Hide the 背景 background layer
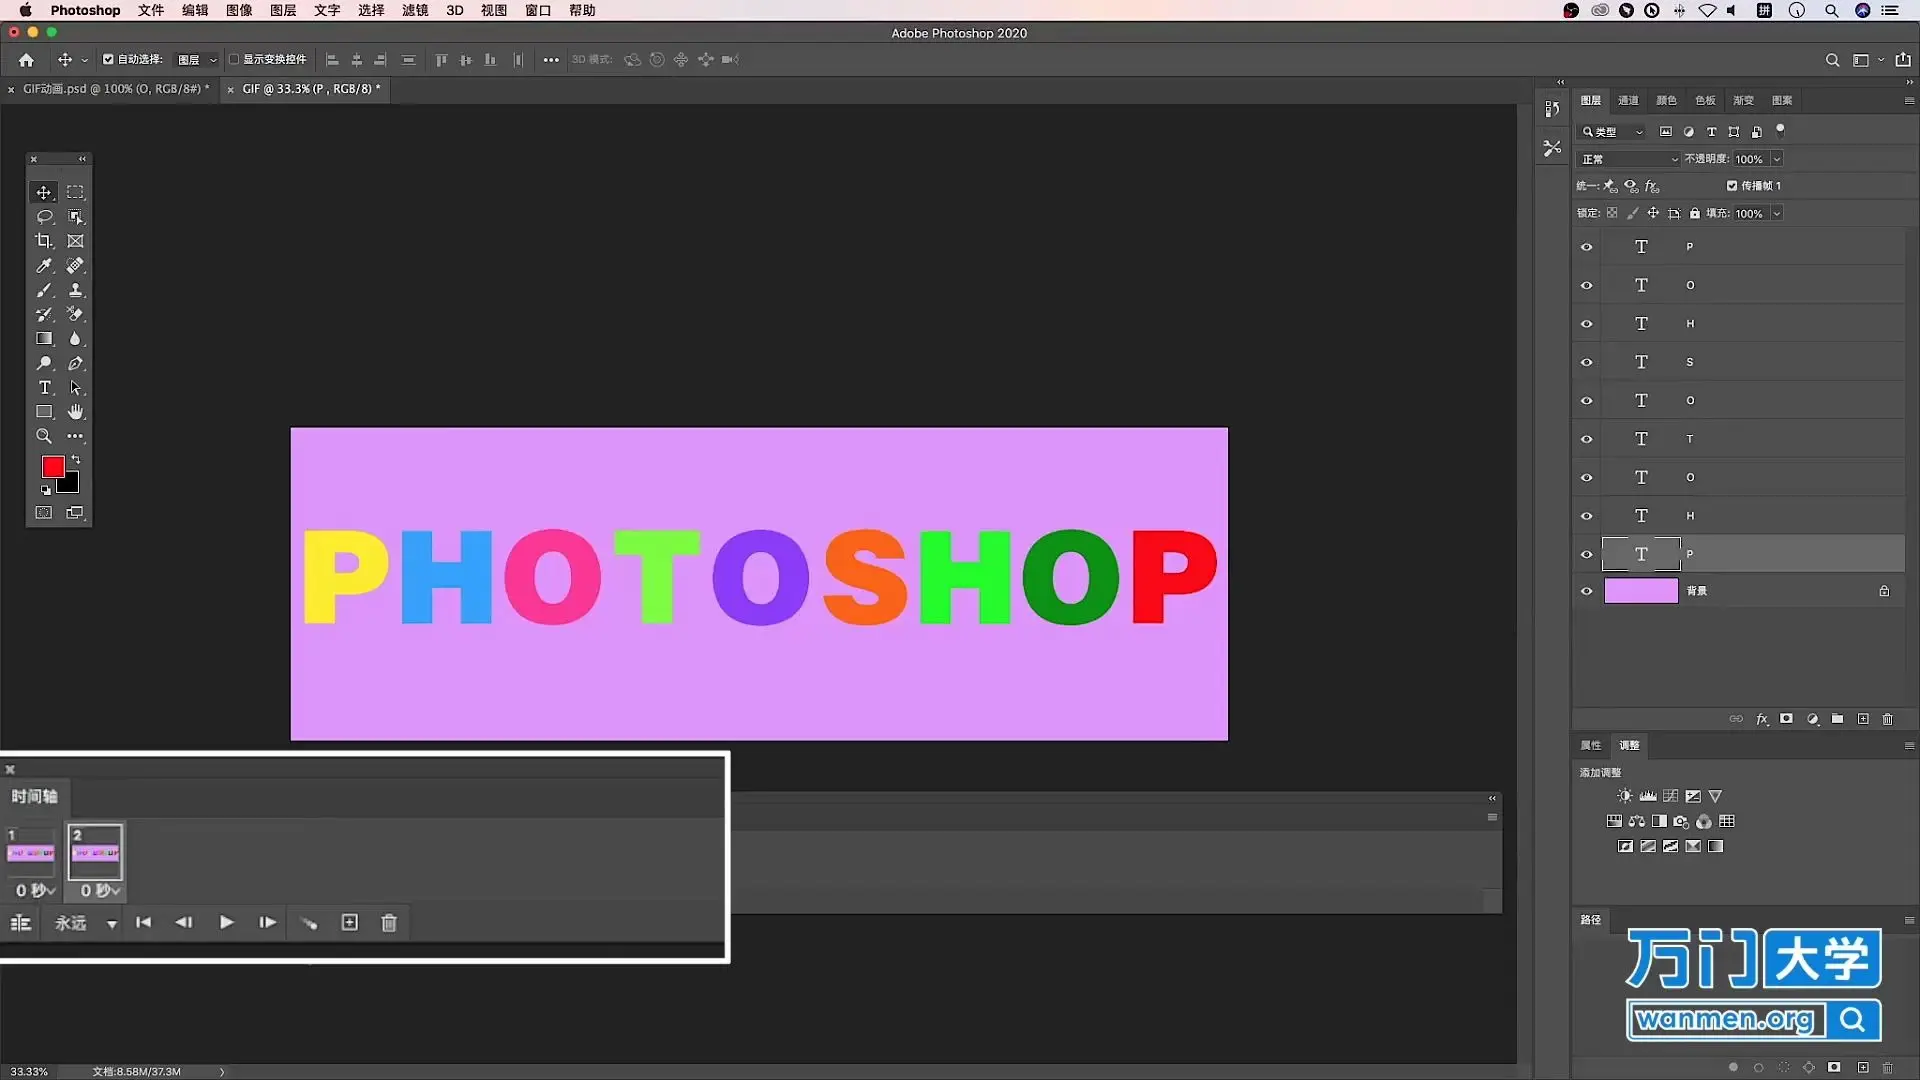 coord(1586,591)
